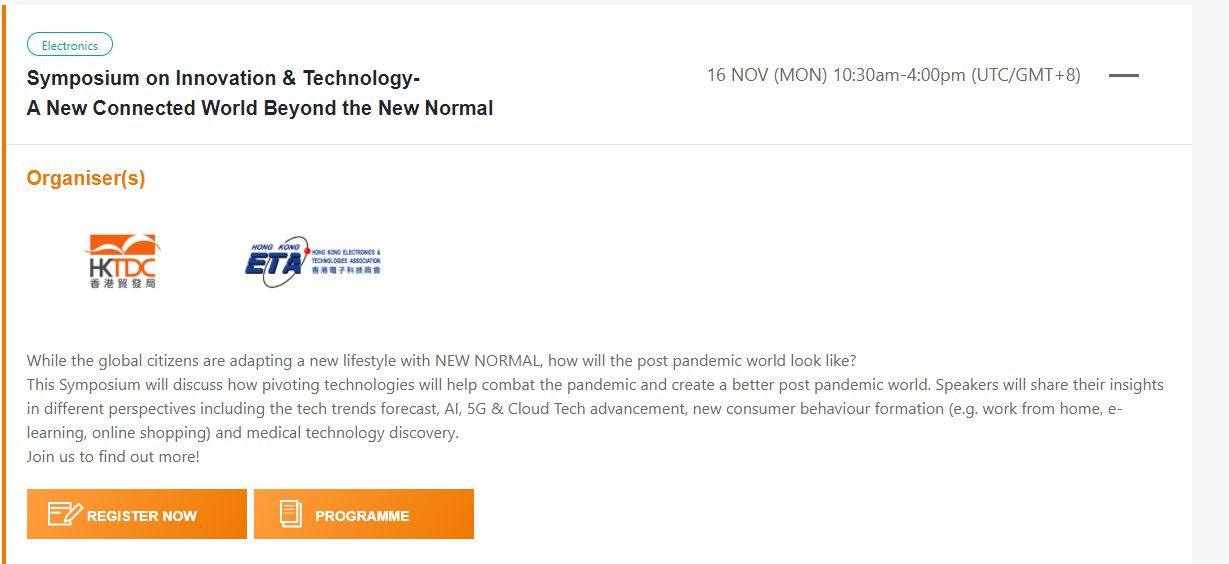Select 'A New Connected World' subtitle line
Viewport: 1229px width, 564px height.
coord(260,108)
